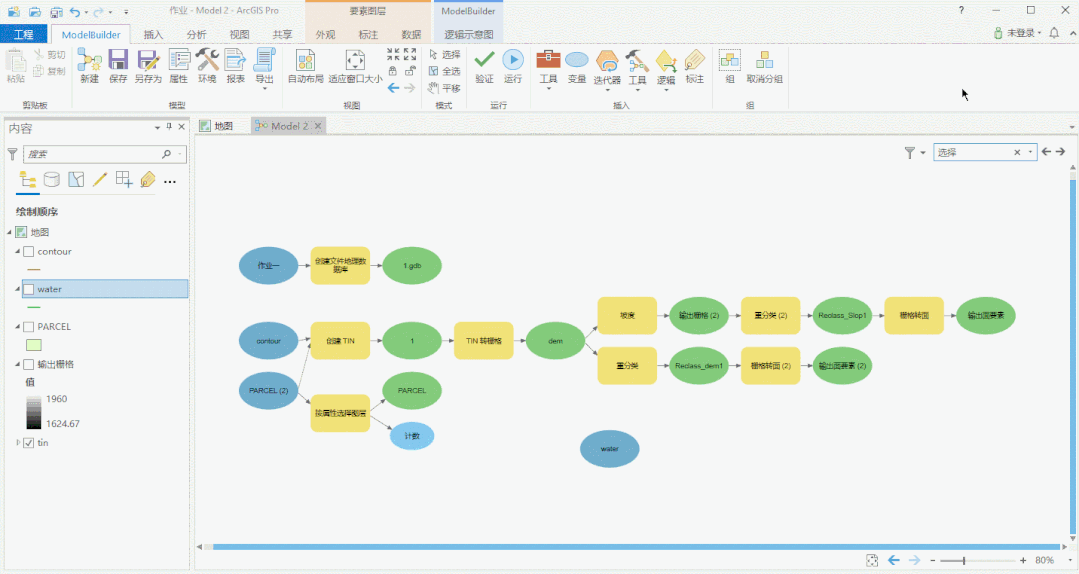
Task: Click Undo arrow in quick access toolbar
Action: 74,12
